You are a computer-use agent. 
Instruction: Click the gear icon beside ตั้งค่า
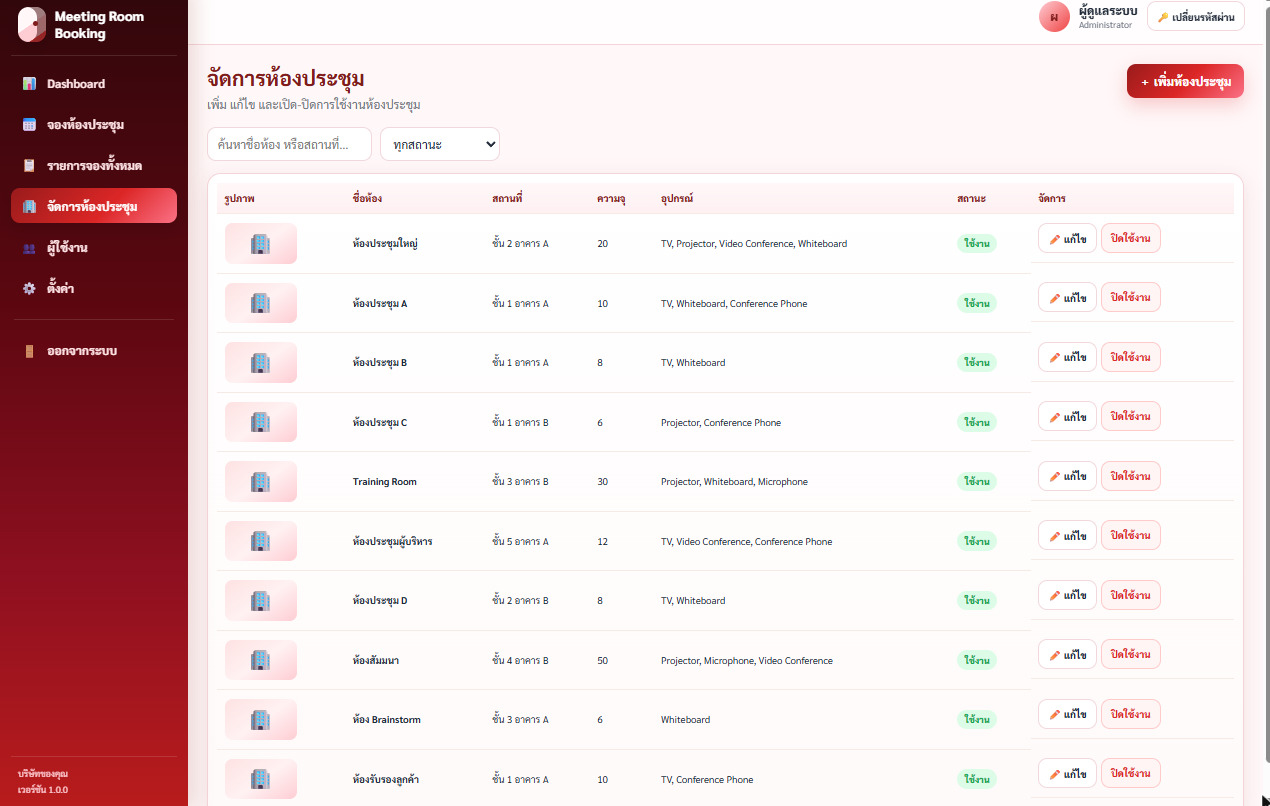[30, 288]
